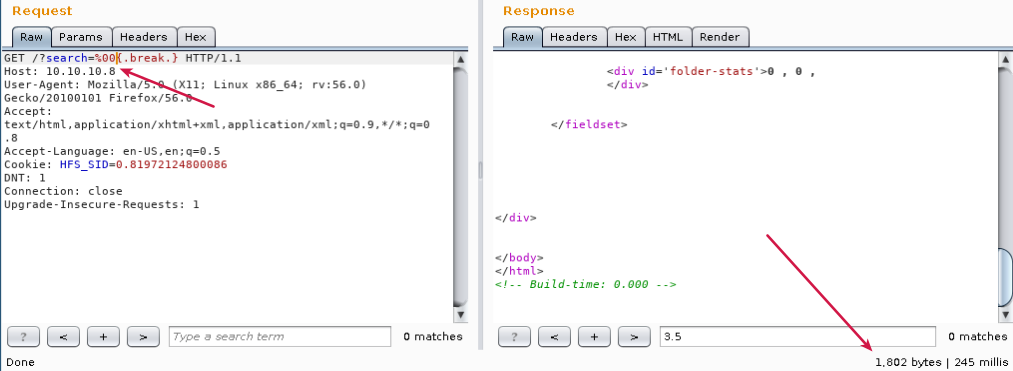Open the Request Params tab

click(81, 37)
